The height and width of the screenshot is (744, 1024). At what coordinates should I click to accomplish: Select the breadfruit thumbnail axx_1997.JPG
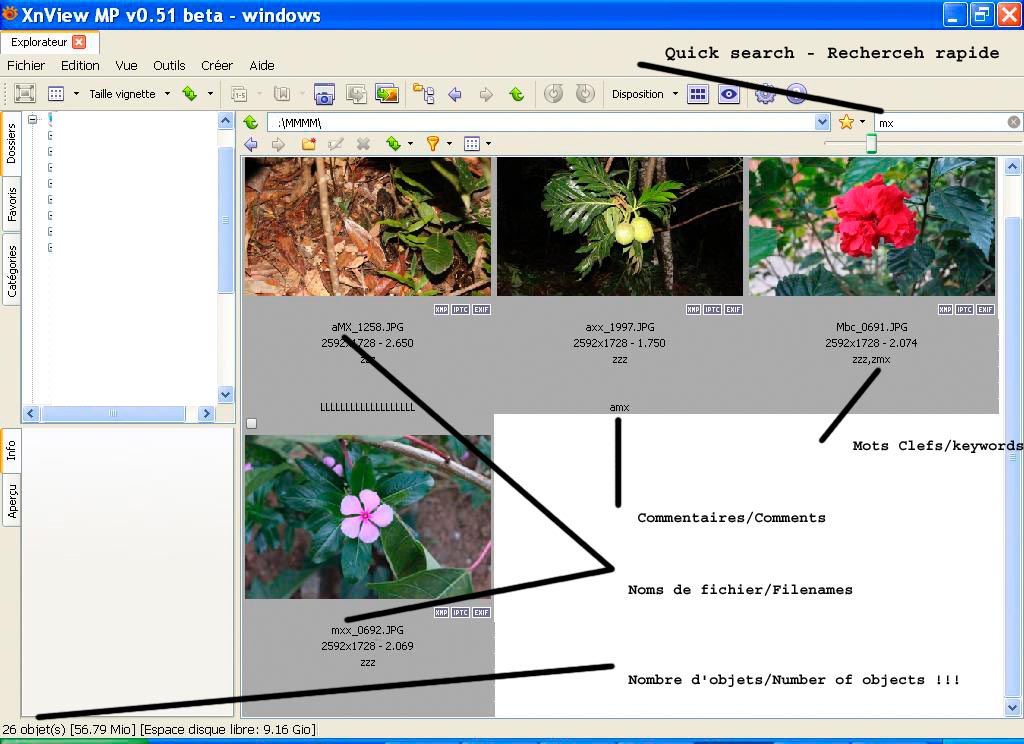(x=620, y=227)
